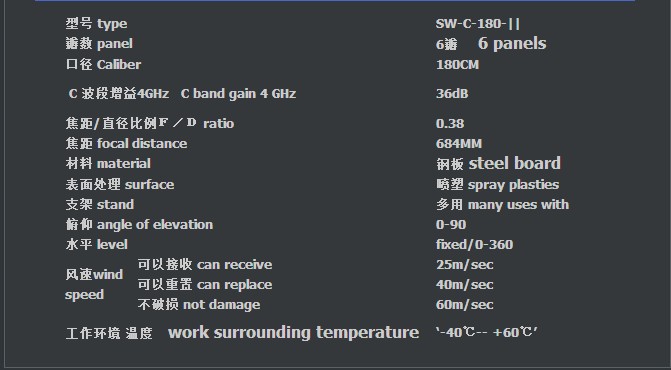Click the 'work surrounding temperature' label

pos(294,332)
